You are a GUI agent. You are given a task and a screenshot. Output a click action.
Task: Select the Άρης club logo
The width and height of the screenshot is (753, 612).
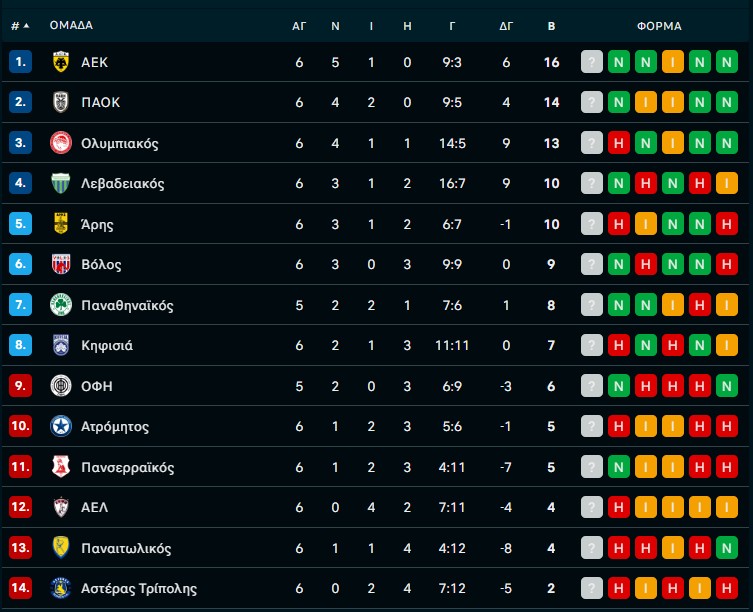coord(61,224)
